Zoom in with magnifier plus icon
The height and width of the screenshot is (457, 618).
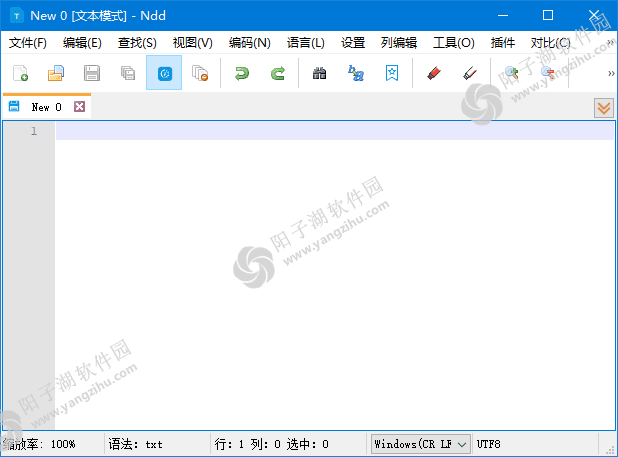[x=512, y=73]
